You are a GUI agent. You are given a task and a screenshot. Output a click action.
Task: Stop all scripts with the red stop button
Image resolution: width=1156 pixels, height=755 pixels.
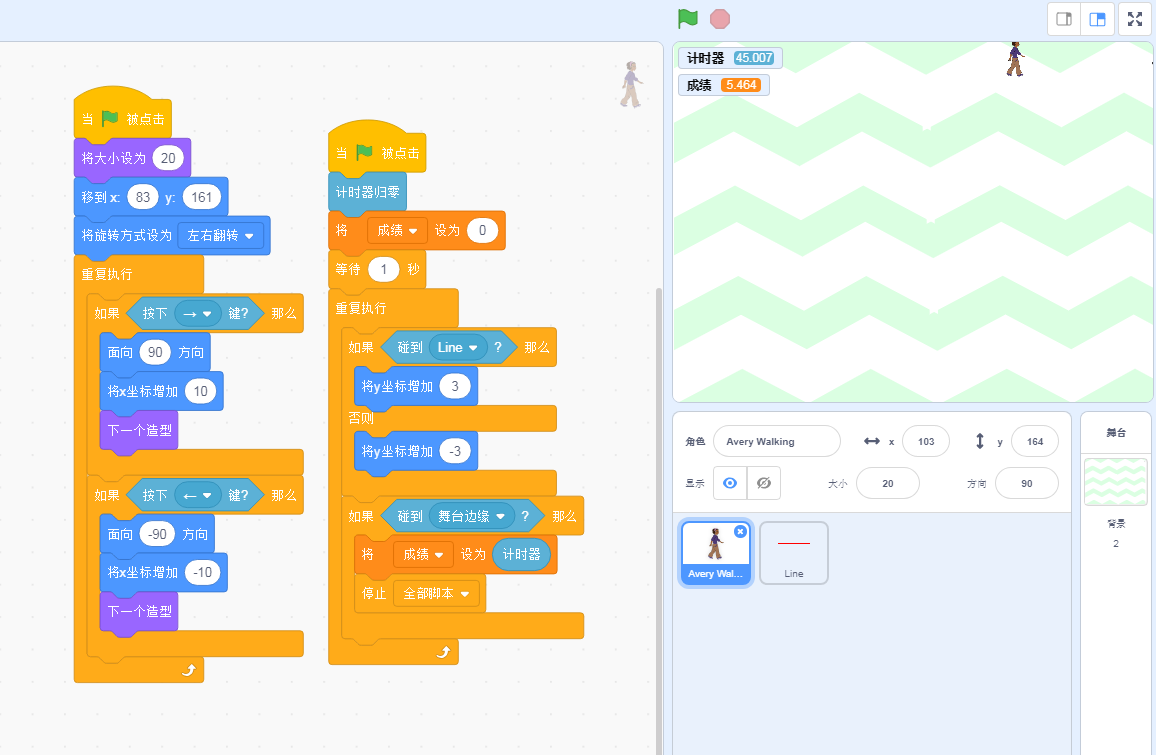click(720, 18)
